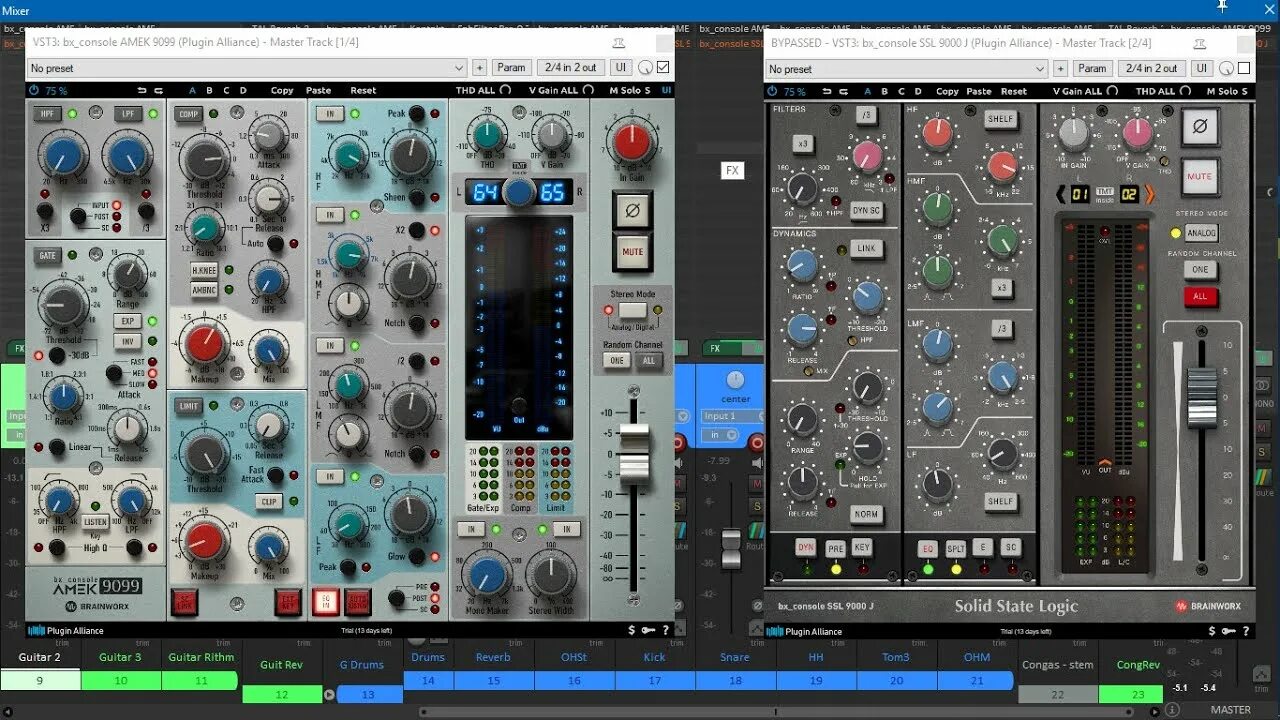Select setting D in AMEK toolbar
The height and width of the screenshot is (720, 1280).
click(x=243, y=91)
